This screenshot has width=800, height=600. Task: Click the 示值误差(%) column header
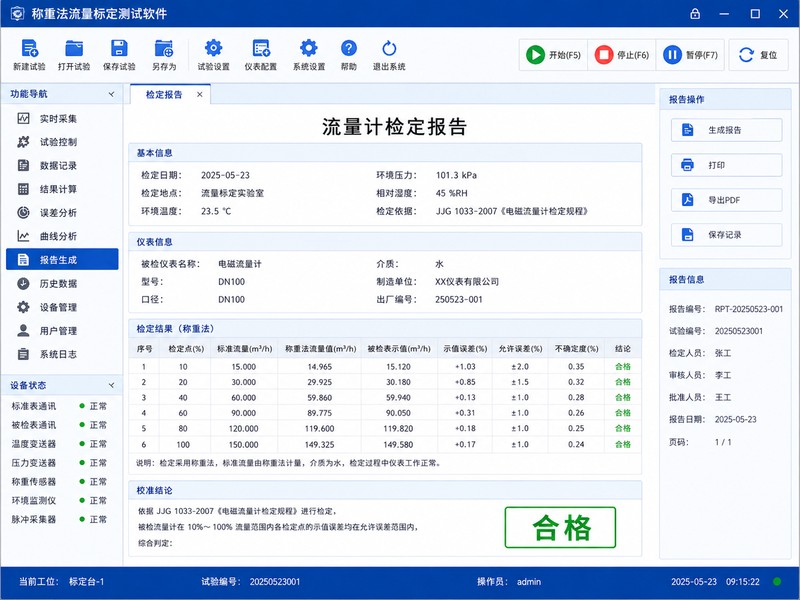pyautogui.click(x=465, y=349)
